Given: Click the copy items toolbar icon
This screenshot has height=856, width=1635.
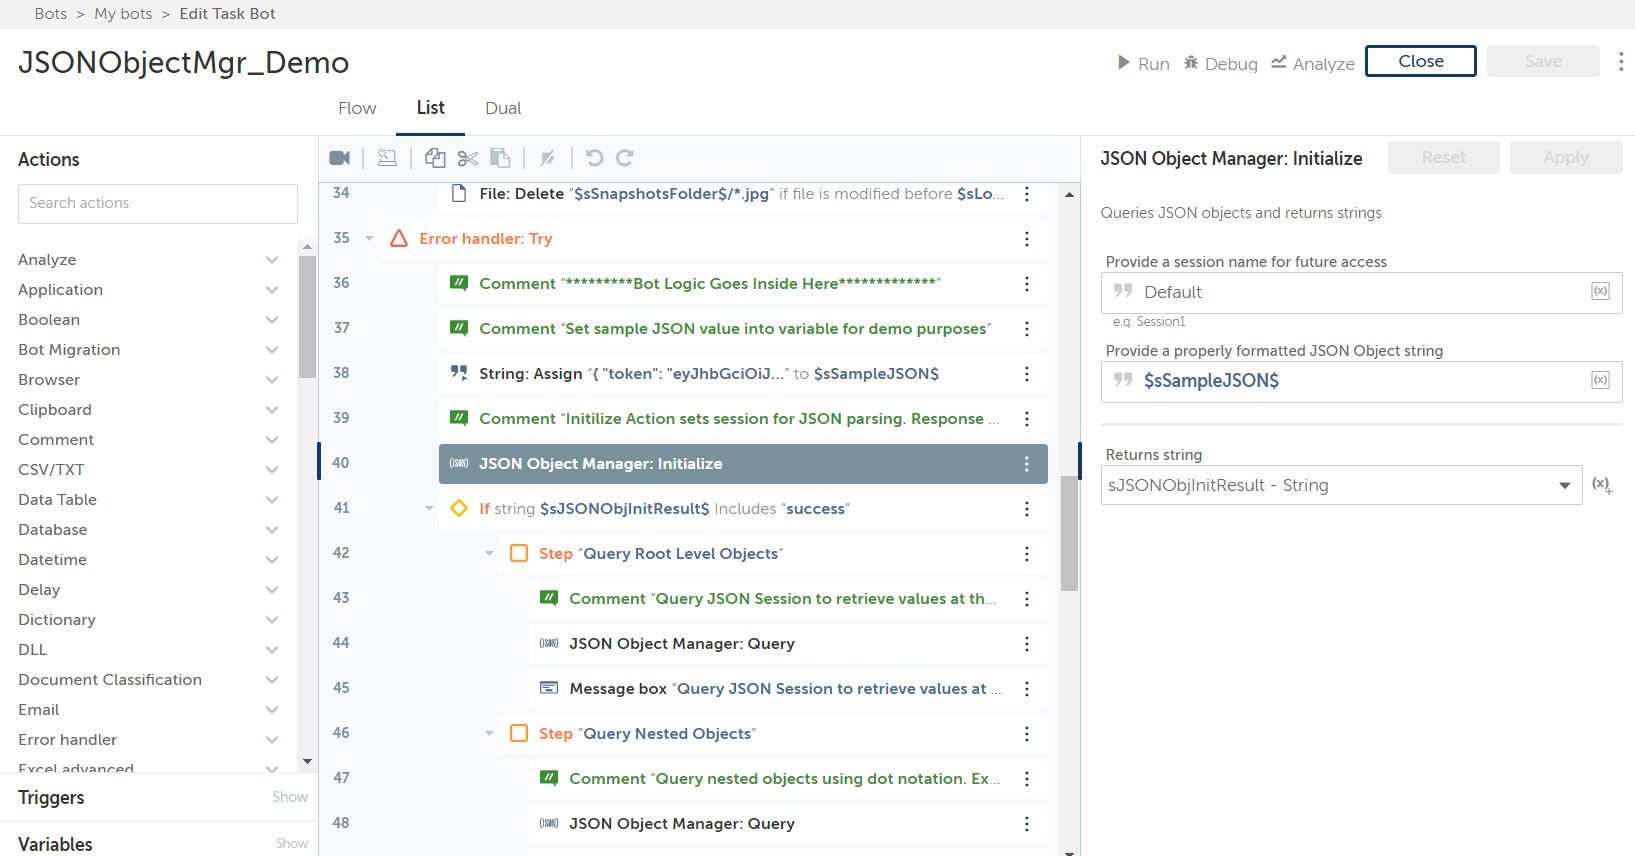Looking at the screenshot, I should tap(435, 158).
